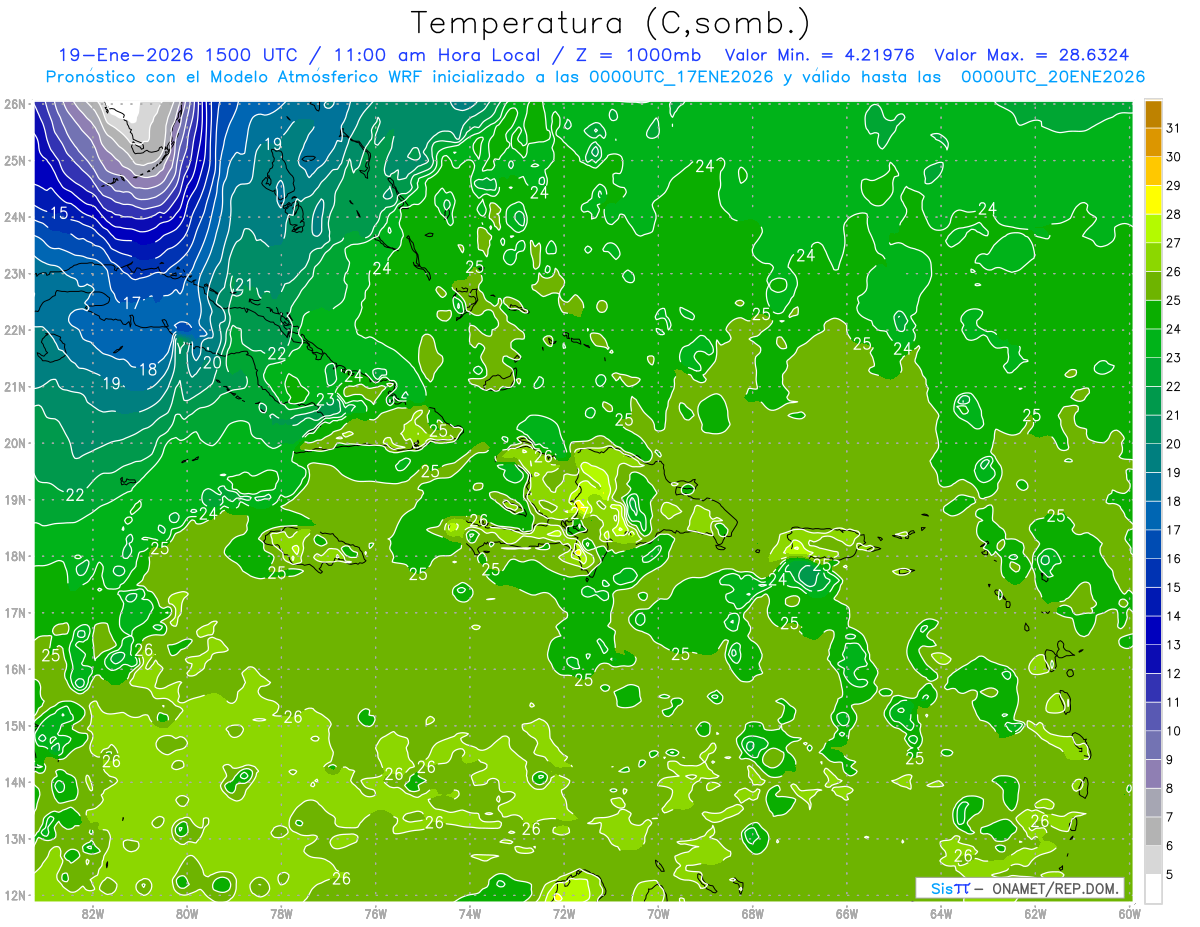This screenshot has width=1200, height=927.
Task: Click the "Valor Min. = 4.21976" readout
Action: pos(820,55)
